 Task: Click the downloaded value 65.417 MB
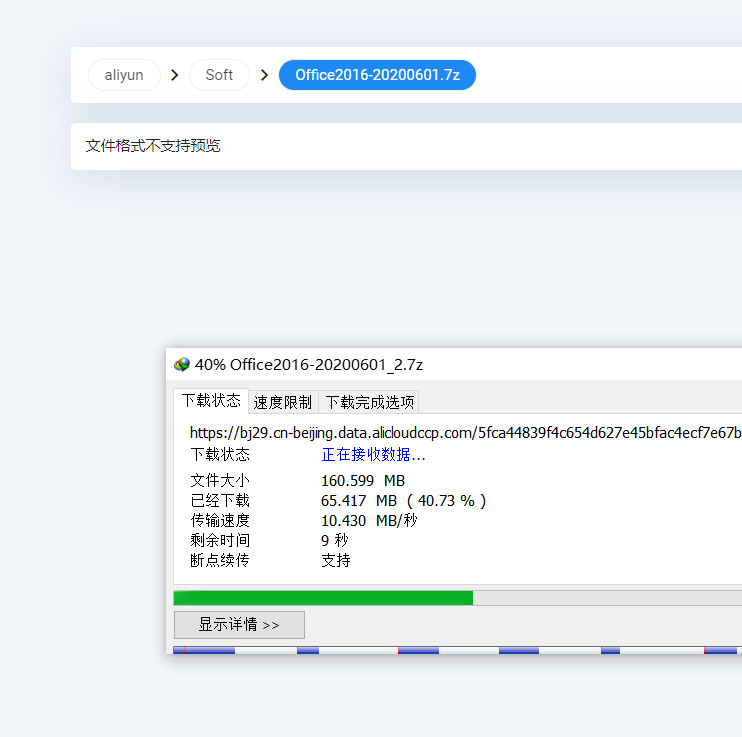point(359,501)
